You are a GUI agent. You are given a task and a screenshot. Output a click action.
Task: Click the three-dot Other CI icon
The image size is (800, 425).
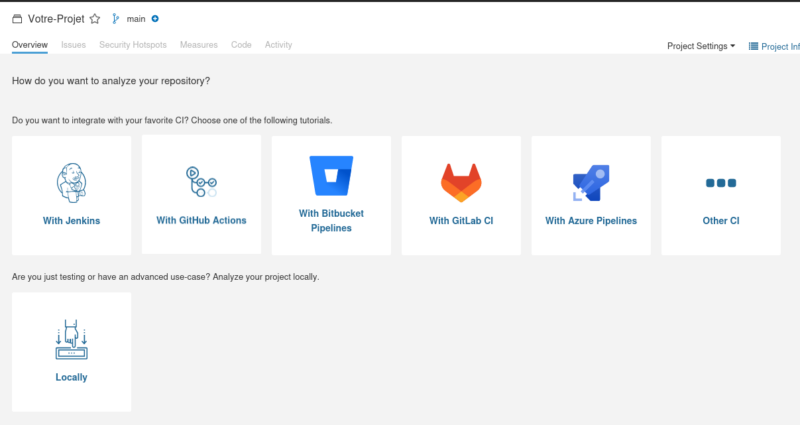(x=721, y=183)
